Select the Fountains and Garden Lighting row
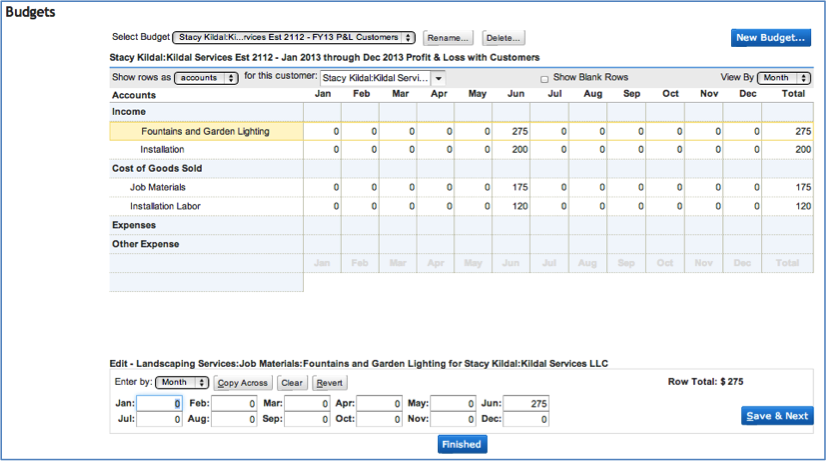 [205, 131]
